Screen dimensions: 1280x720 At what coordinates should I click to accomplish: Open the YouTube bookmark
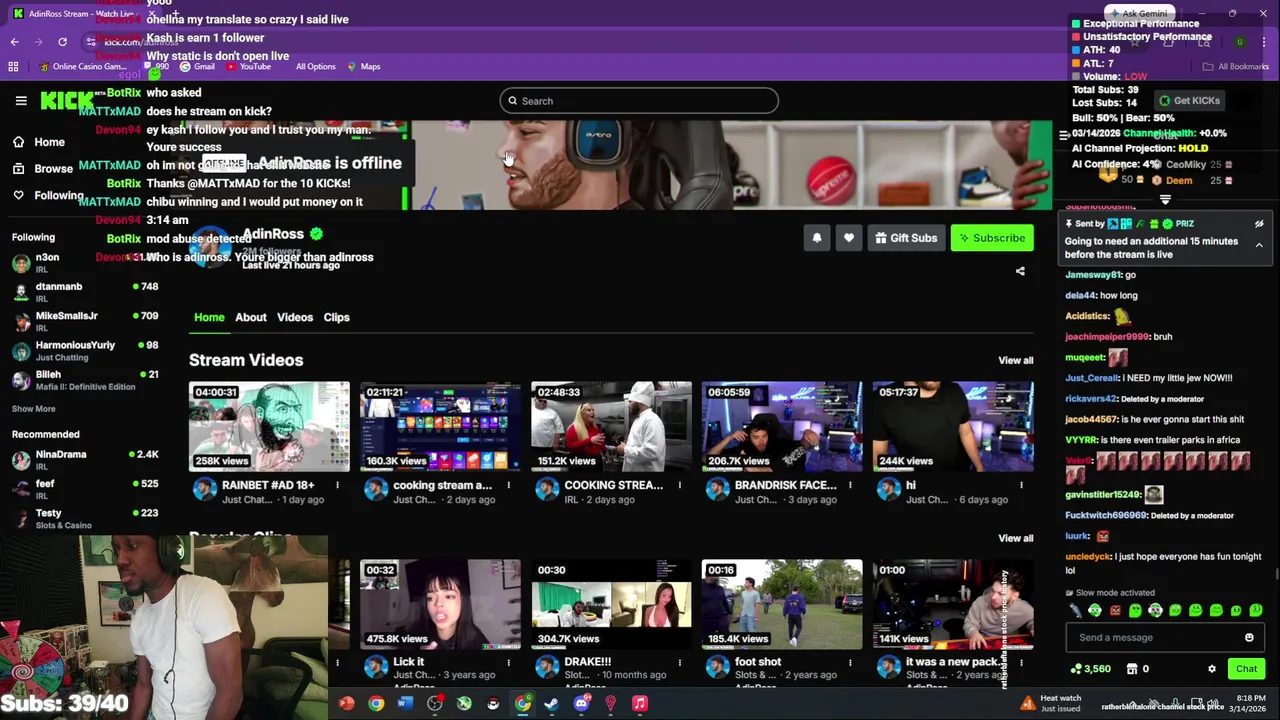(x=248, y=67)
